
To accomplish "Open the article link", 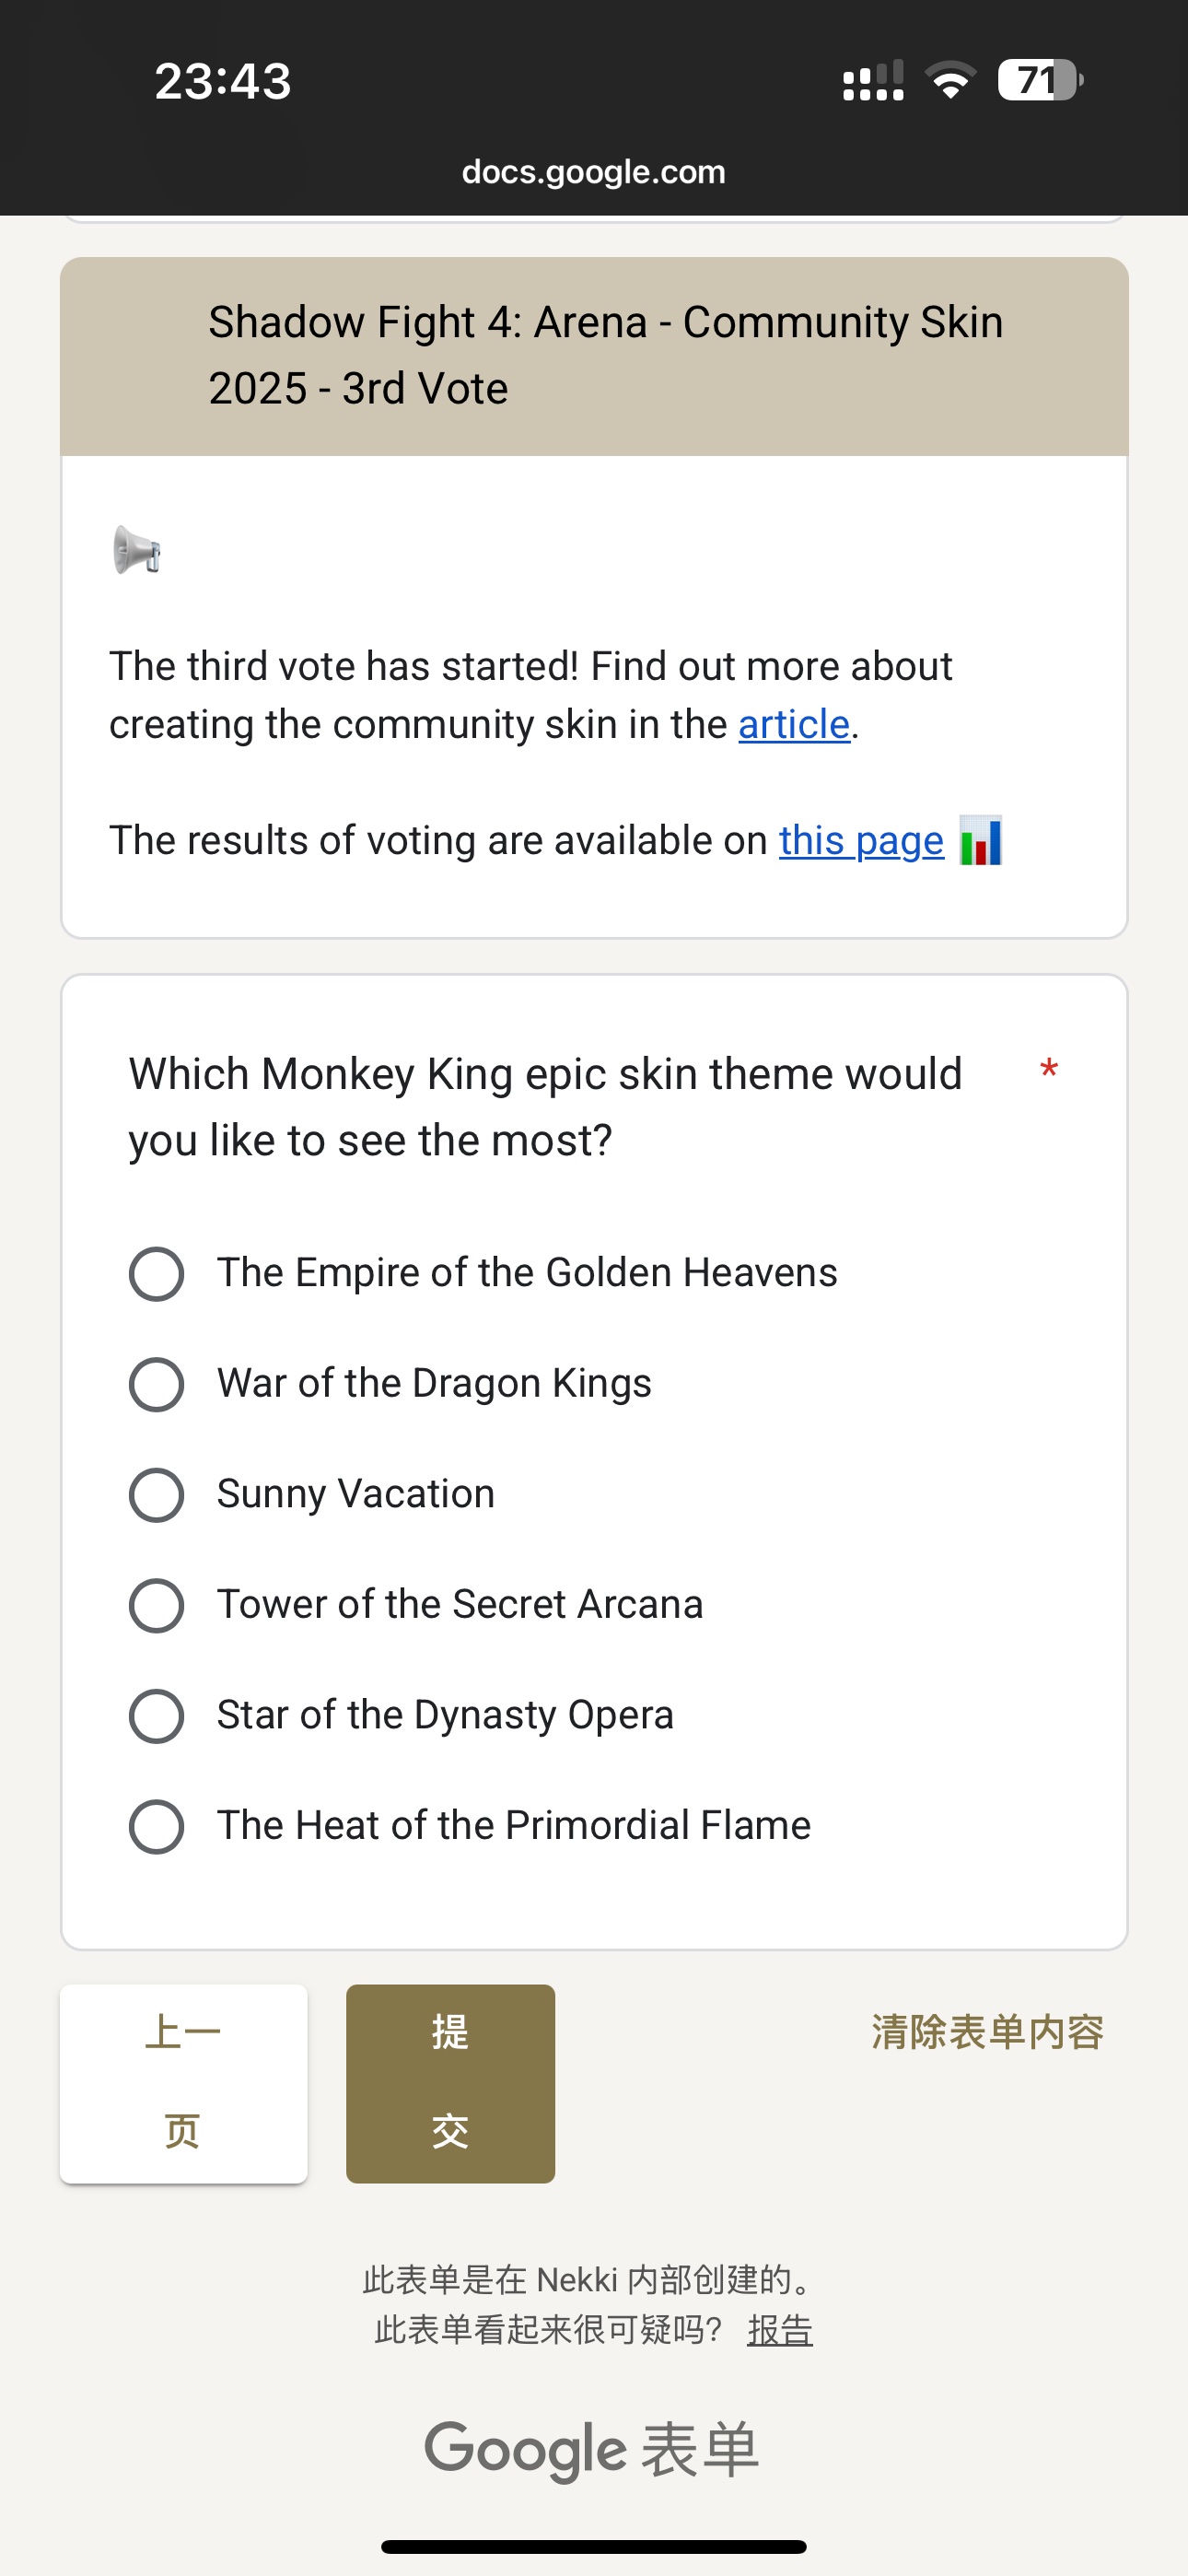I will pyautogui.click(x=794, y=724).
